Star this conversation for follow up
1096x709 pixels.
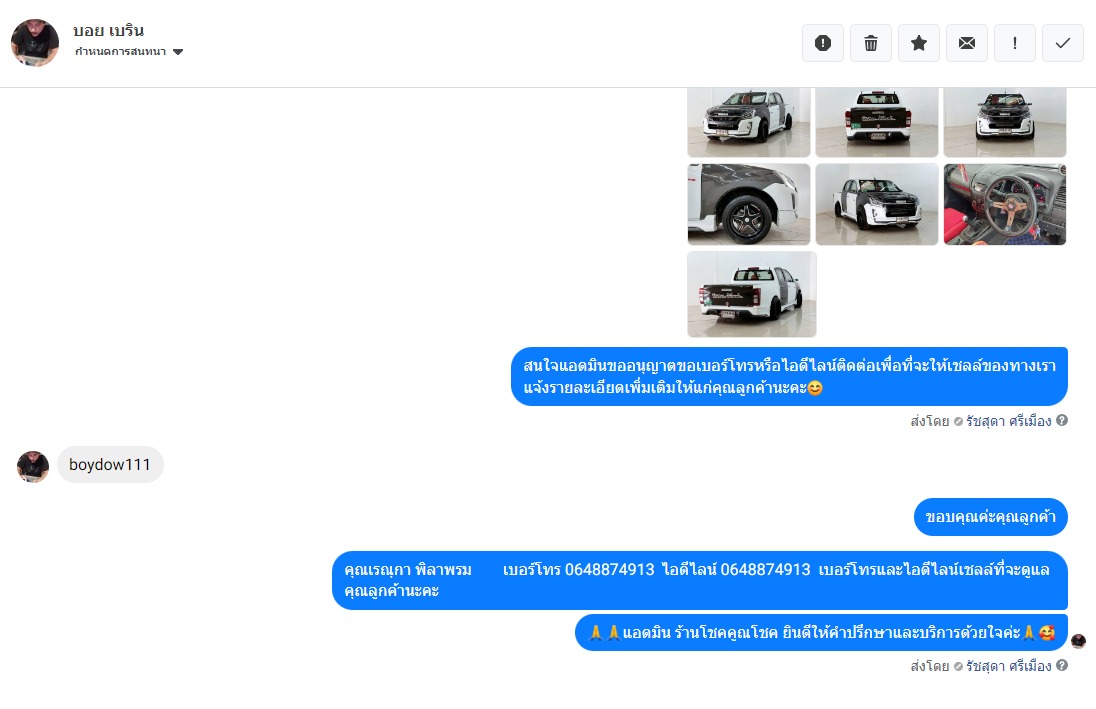pos(918,43)
